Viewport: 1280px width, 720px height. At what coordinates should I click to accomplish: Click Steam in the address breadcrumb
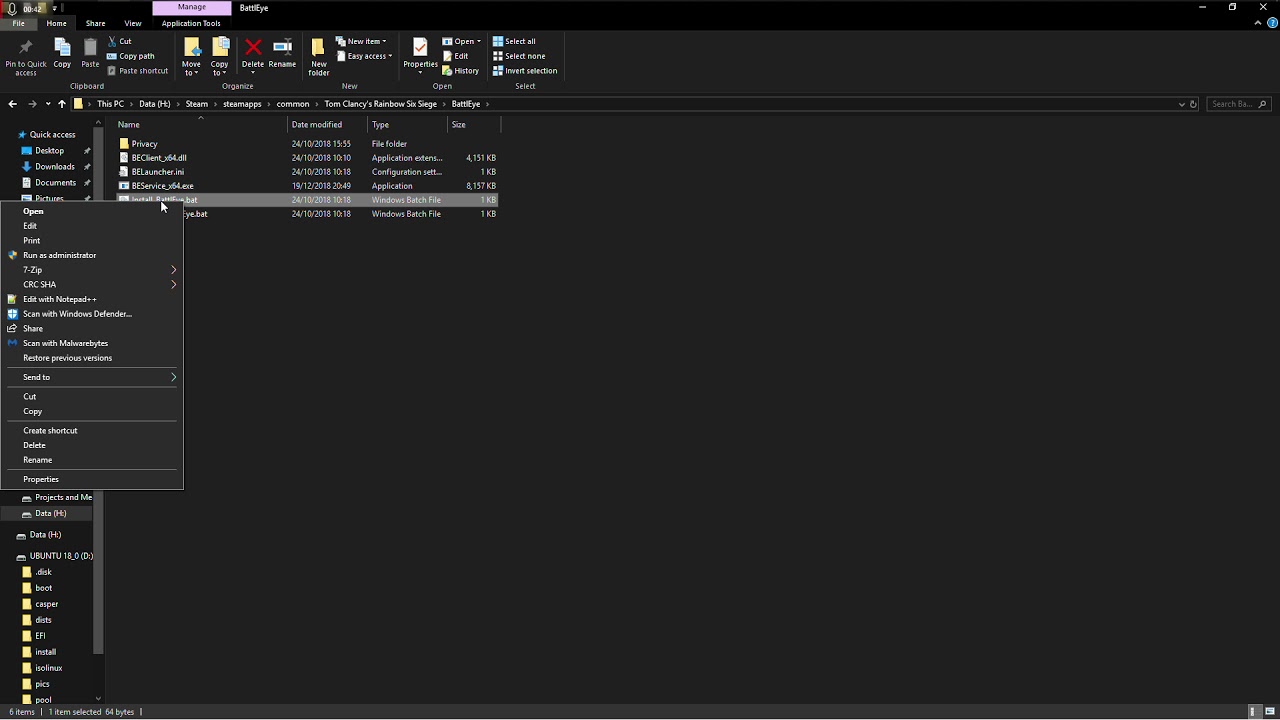pyautogui.click(x=196, y=104)
